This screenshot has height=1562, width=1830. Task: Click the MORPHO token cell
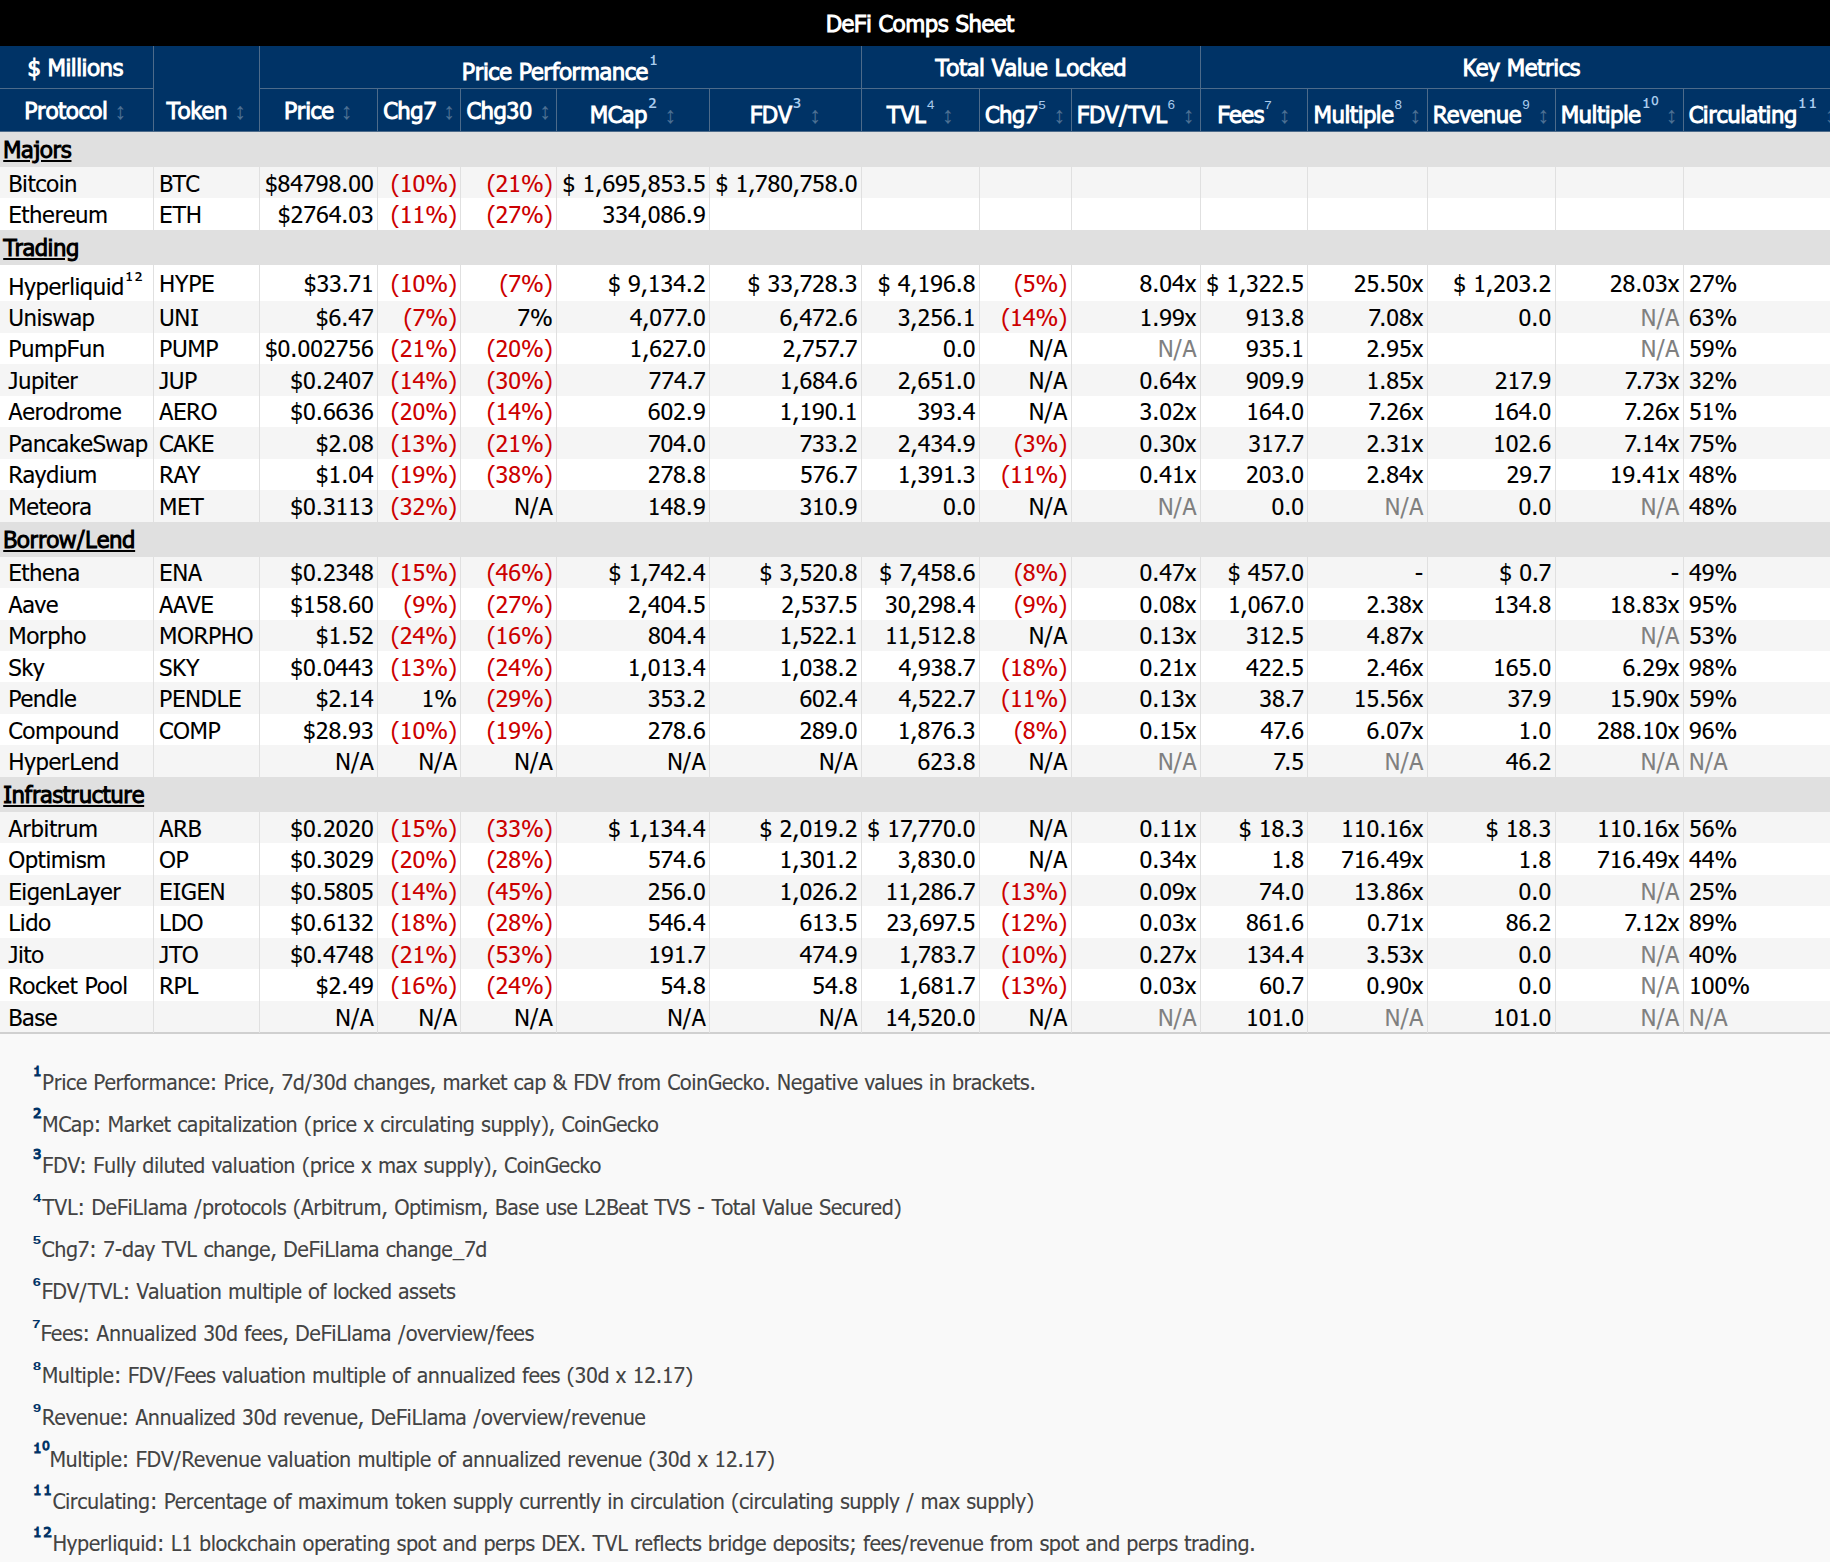click(206, 636)
